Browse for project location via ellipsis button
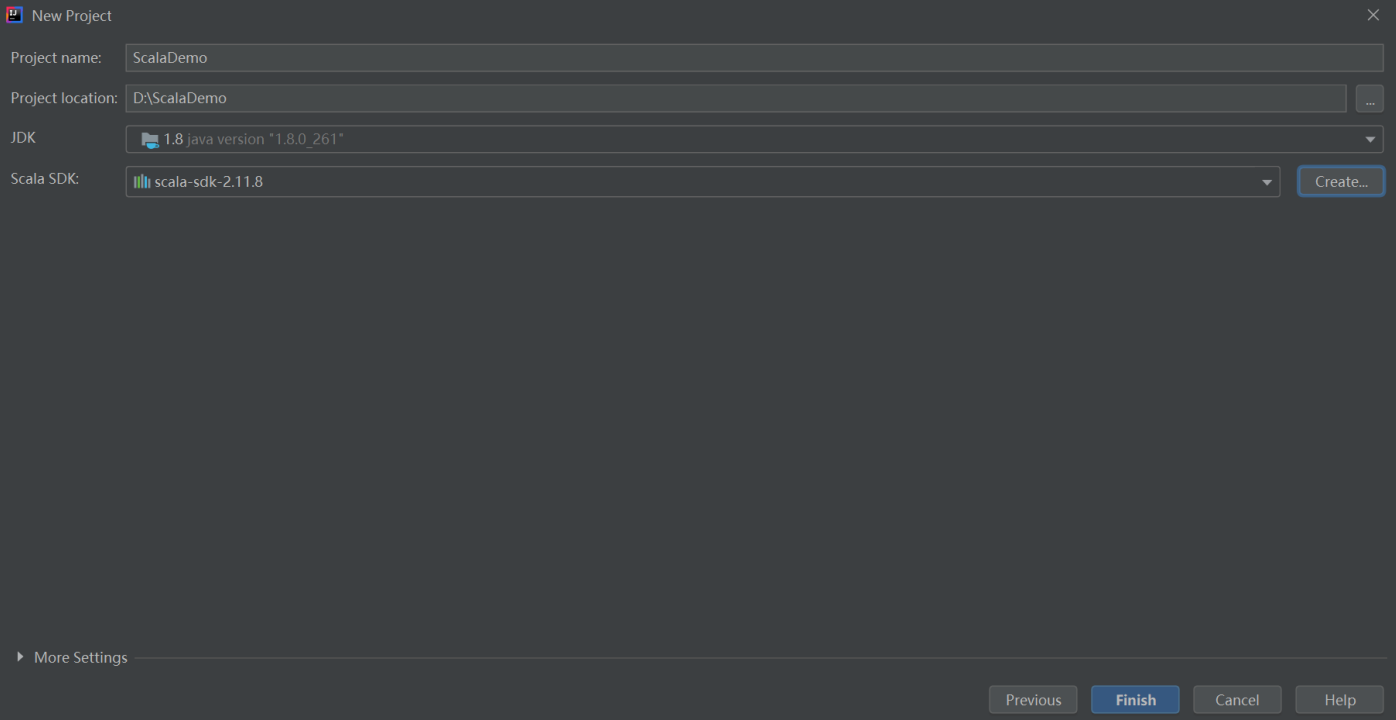 coord(1370,99)
